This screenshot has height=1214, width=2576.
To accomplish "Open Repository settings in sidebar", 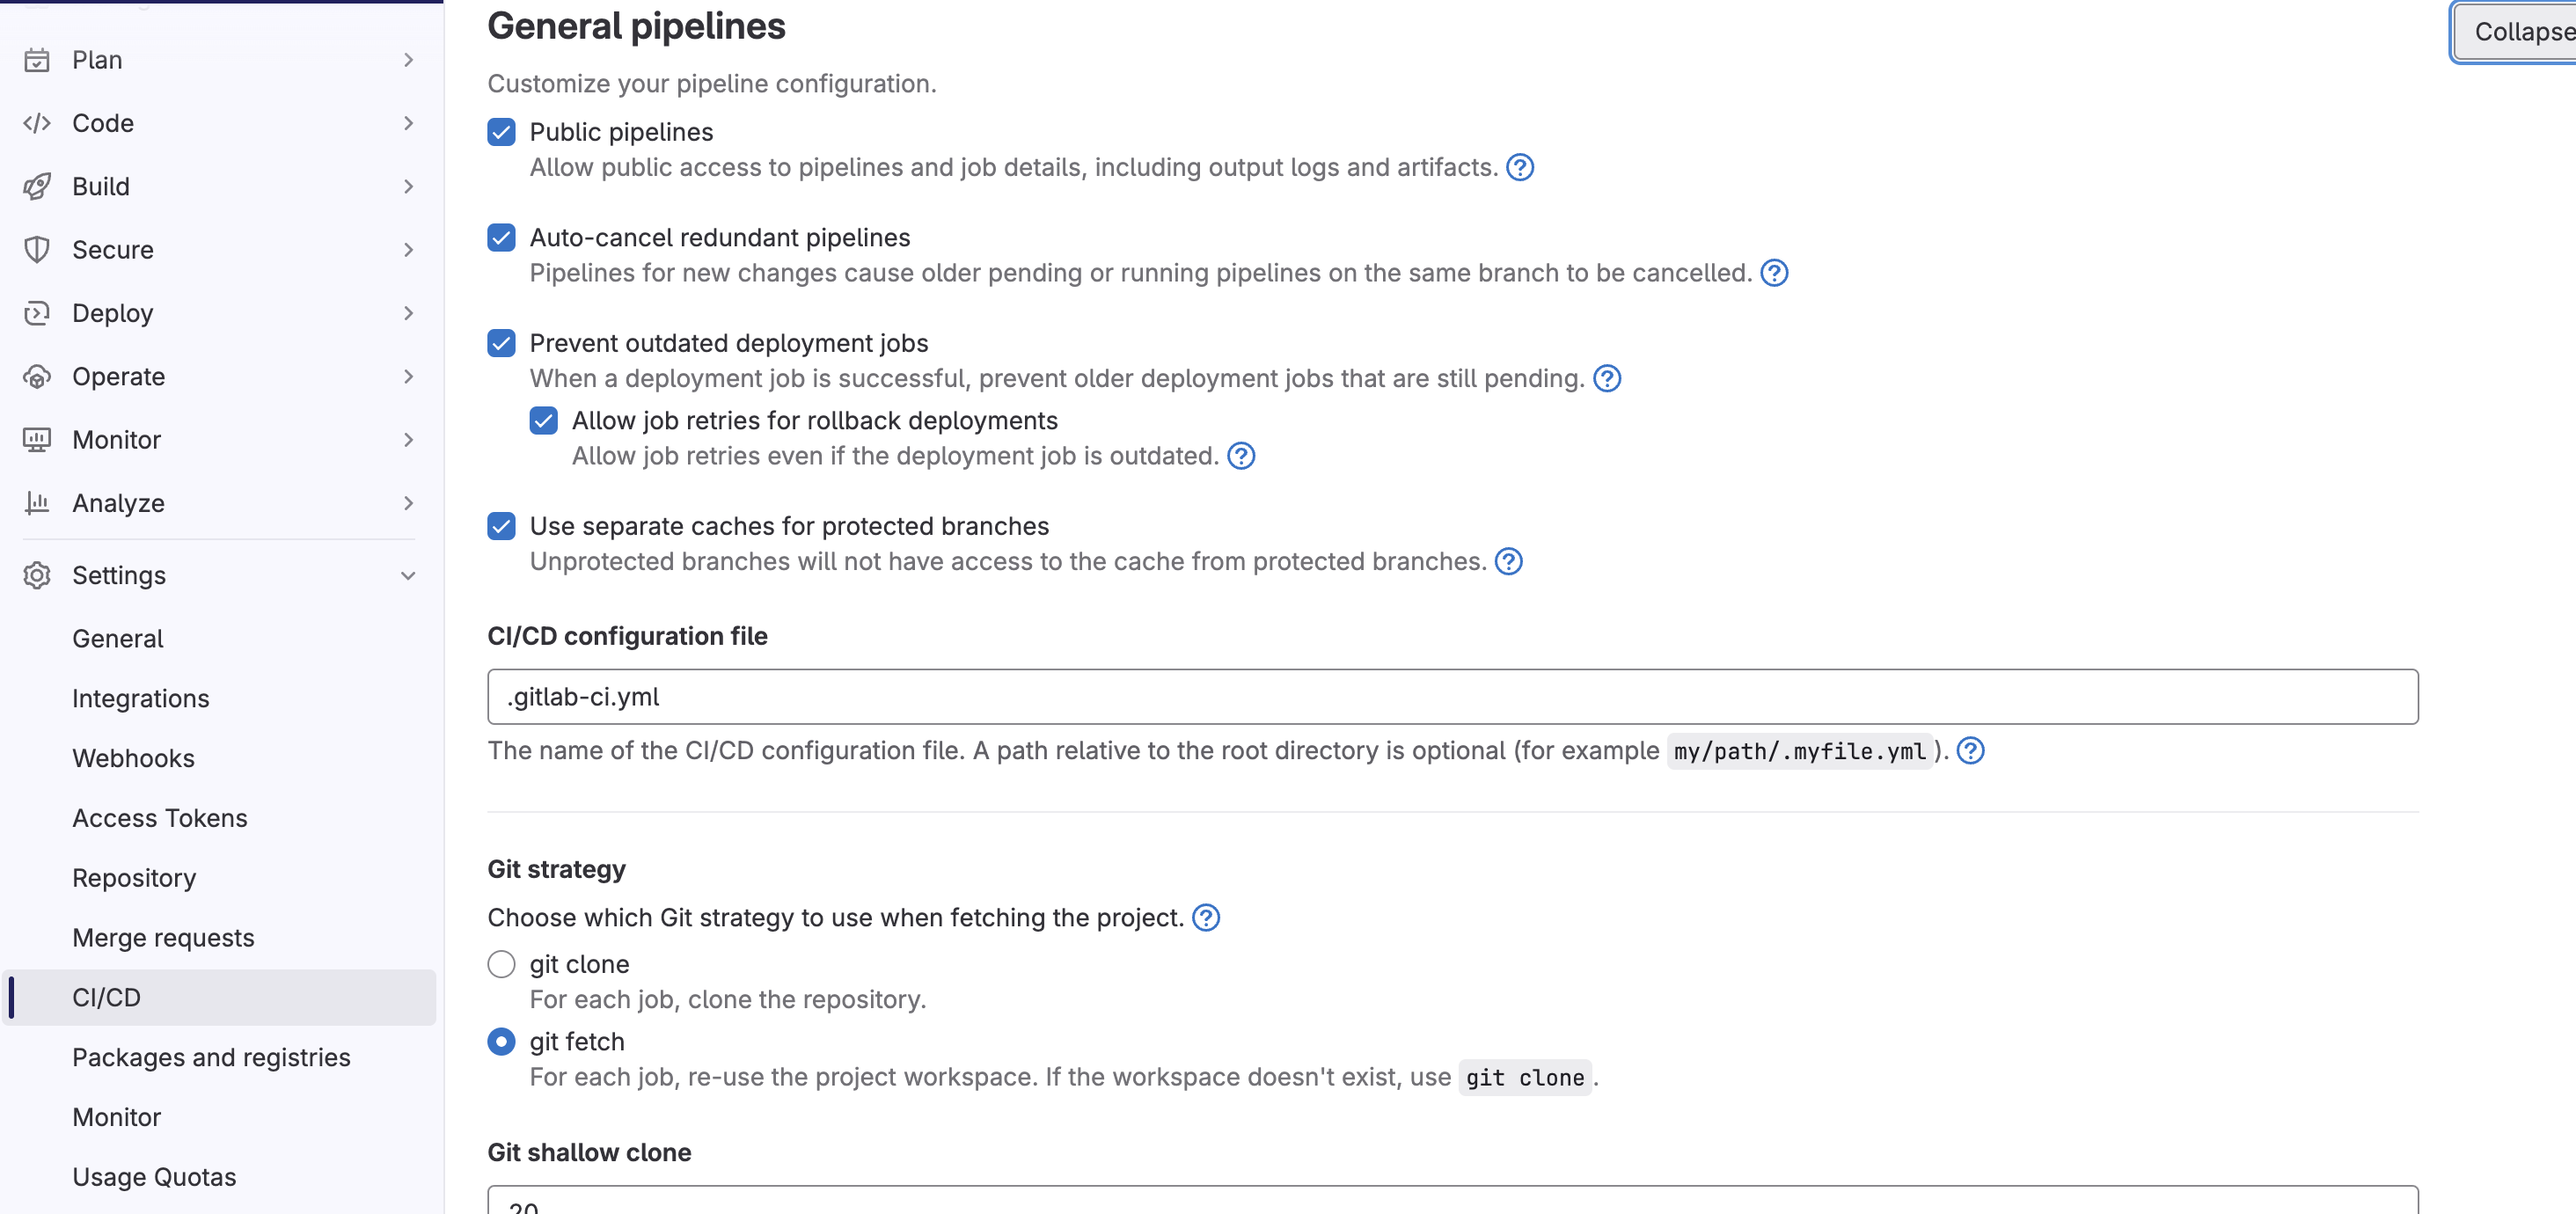I will pos(134,878).
